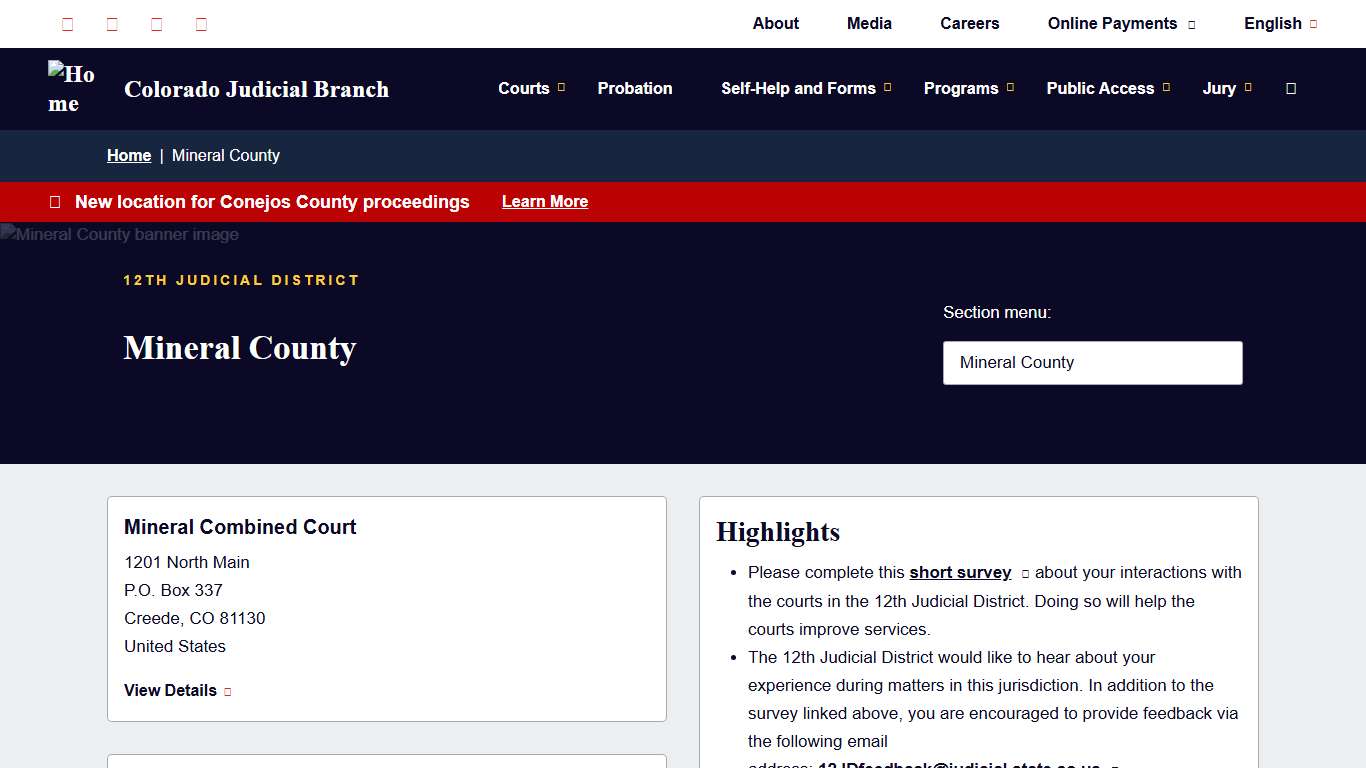This screenshot has height=768, width=1366.
Task: Click the Home breadcrumb link
Action: coord(129,155)
